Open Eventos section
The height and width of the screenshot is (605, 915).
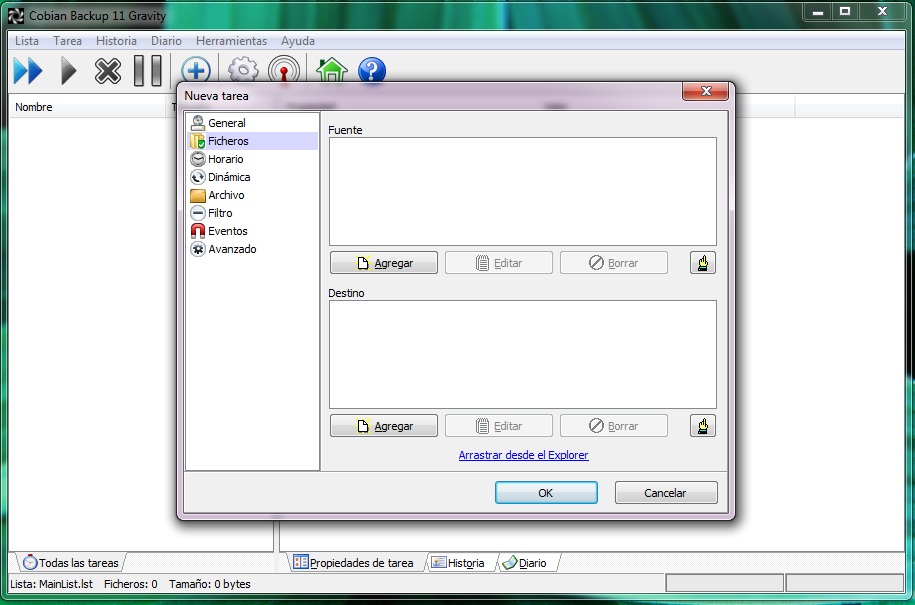pyautogui.click(x=253, y=232)
